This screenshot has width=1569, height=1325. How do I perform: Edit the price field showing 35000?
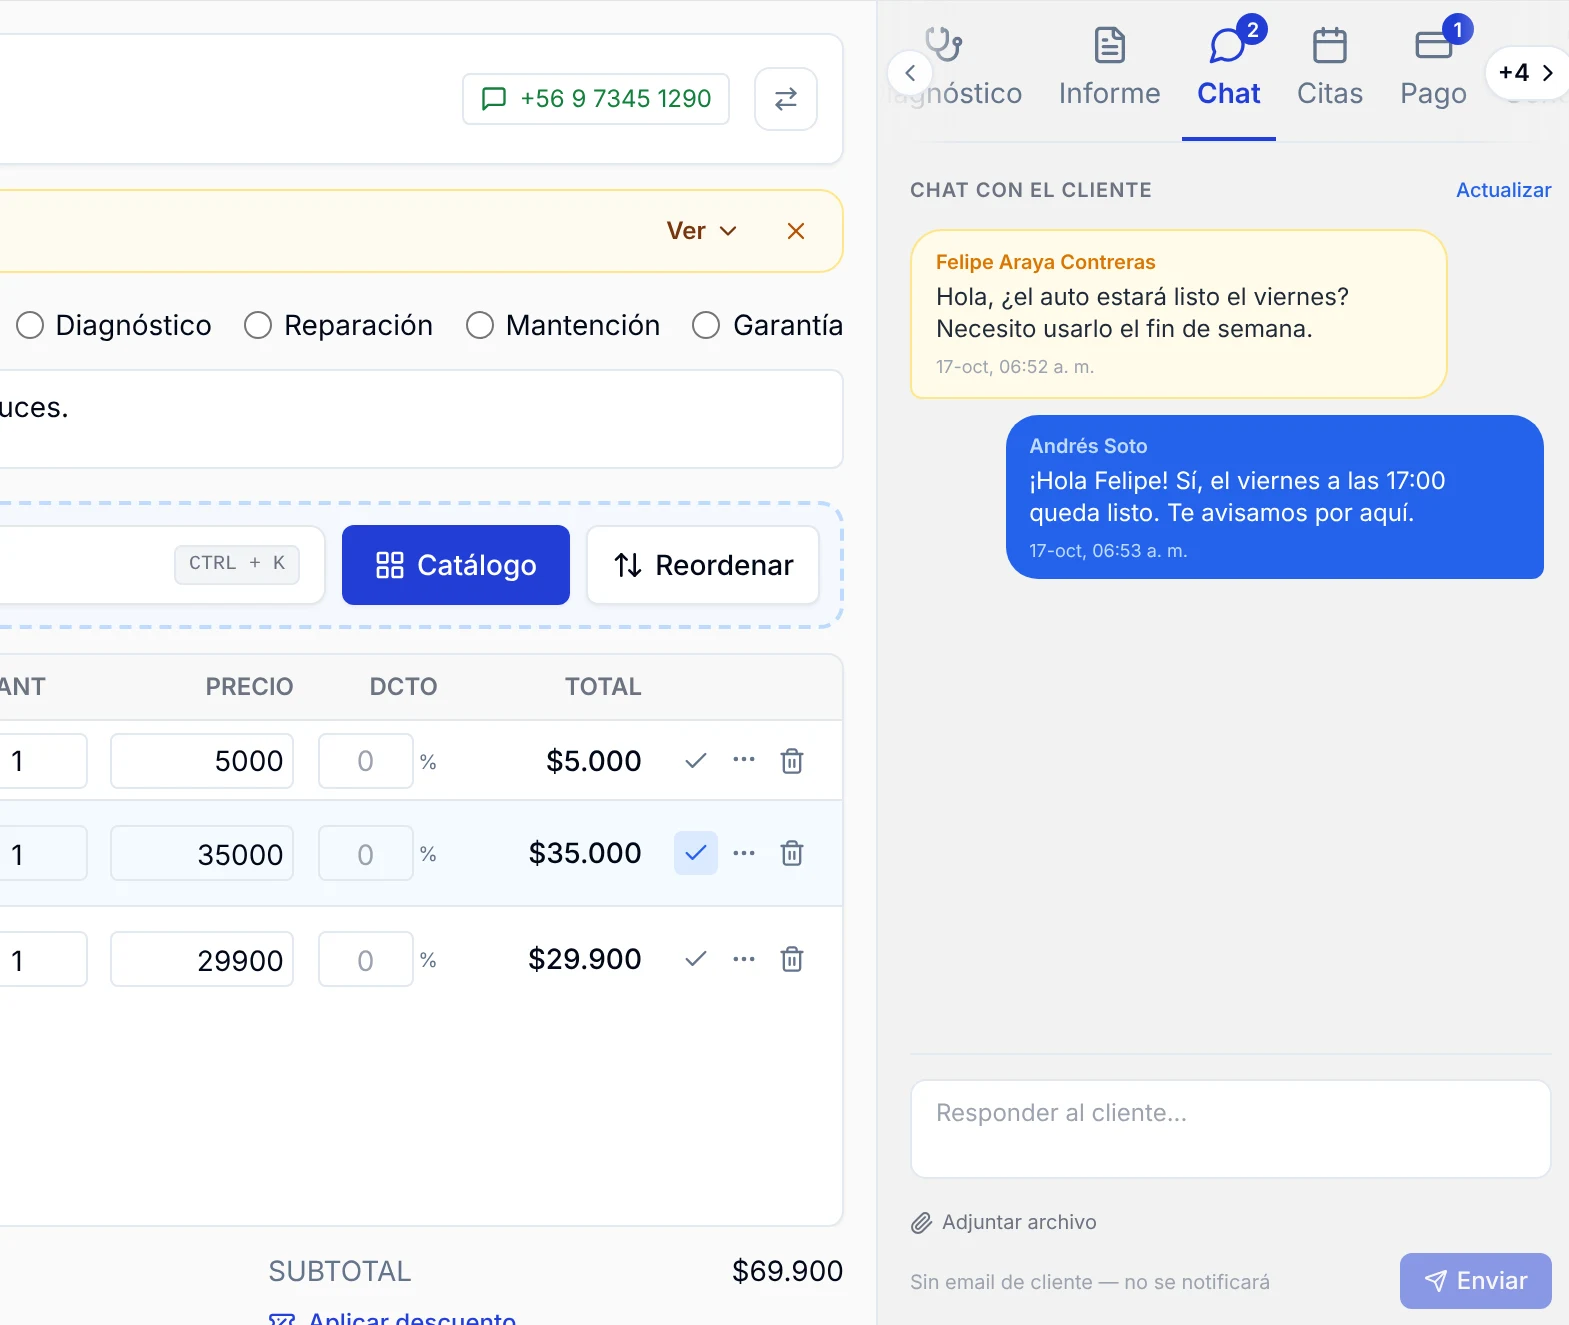click(202, 853)
